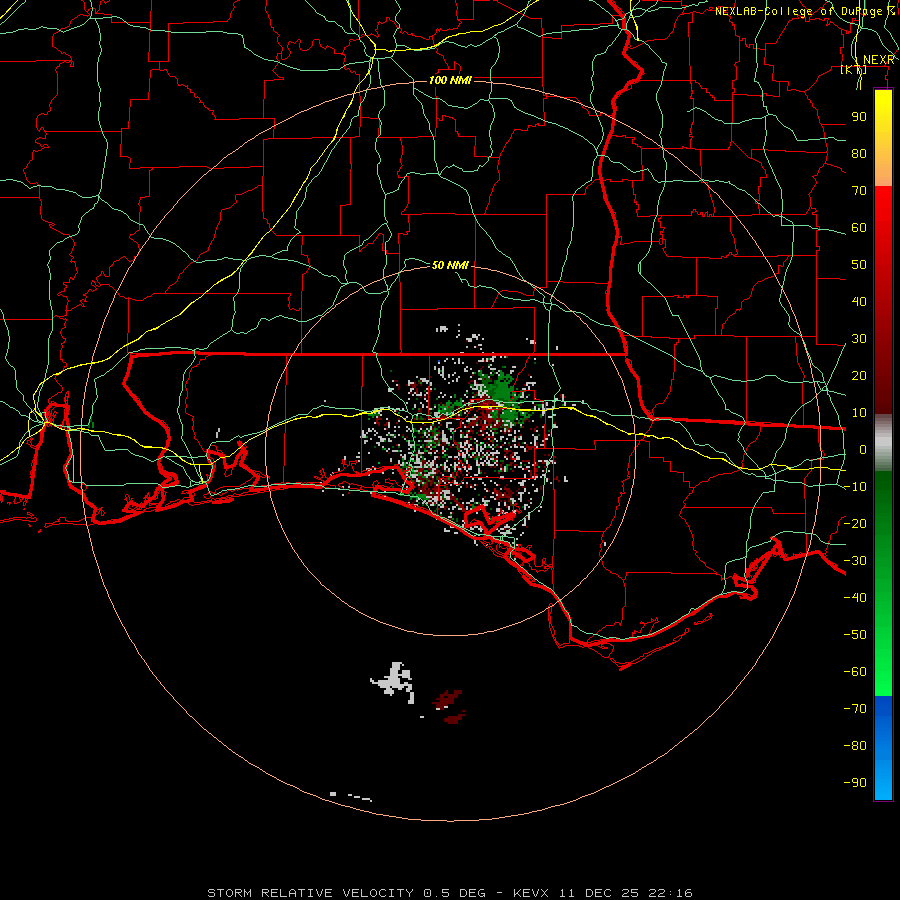Viewport: 900px width, 900px height.
Task: Click the Storm Relative Velocity caption at bottom
Action: (x=450, y=893)
